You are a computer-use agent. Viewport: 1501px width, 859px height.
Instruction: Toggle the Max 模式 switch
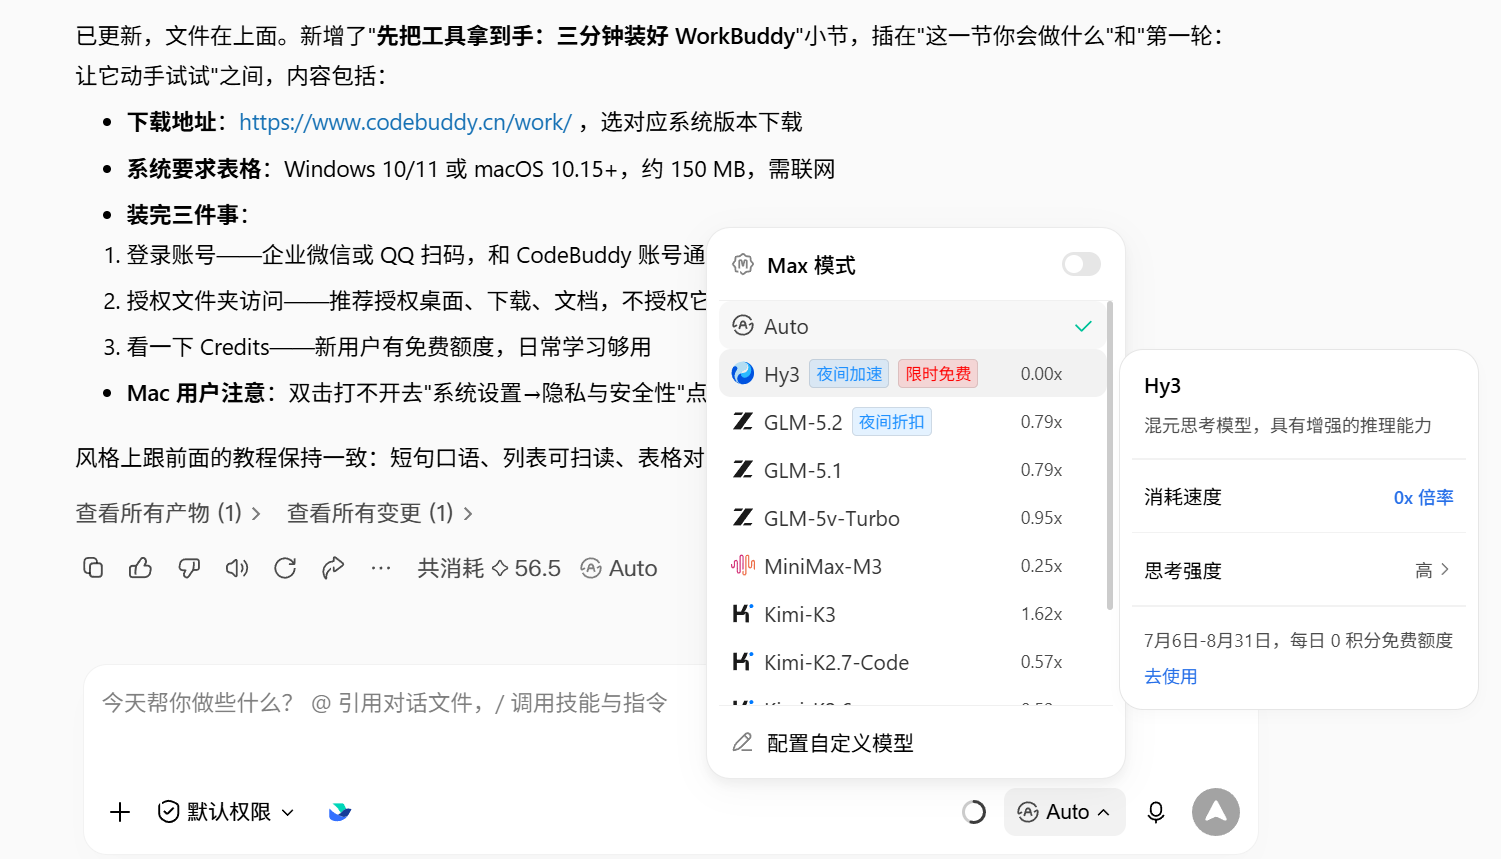(1081, 264)
